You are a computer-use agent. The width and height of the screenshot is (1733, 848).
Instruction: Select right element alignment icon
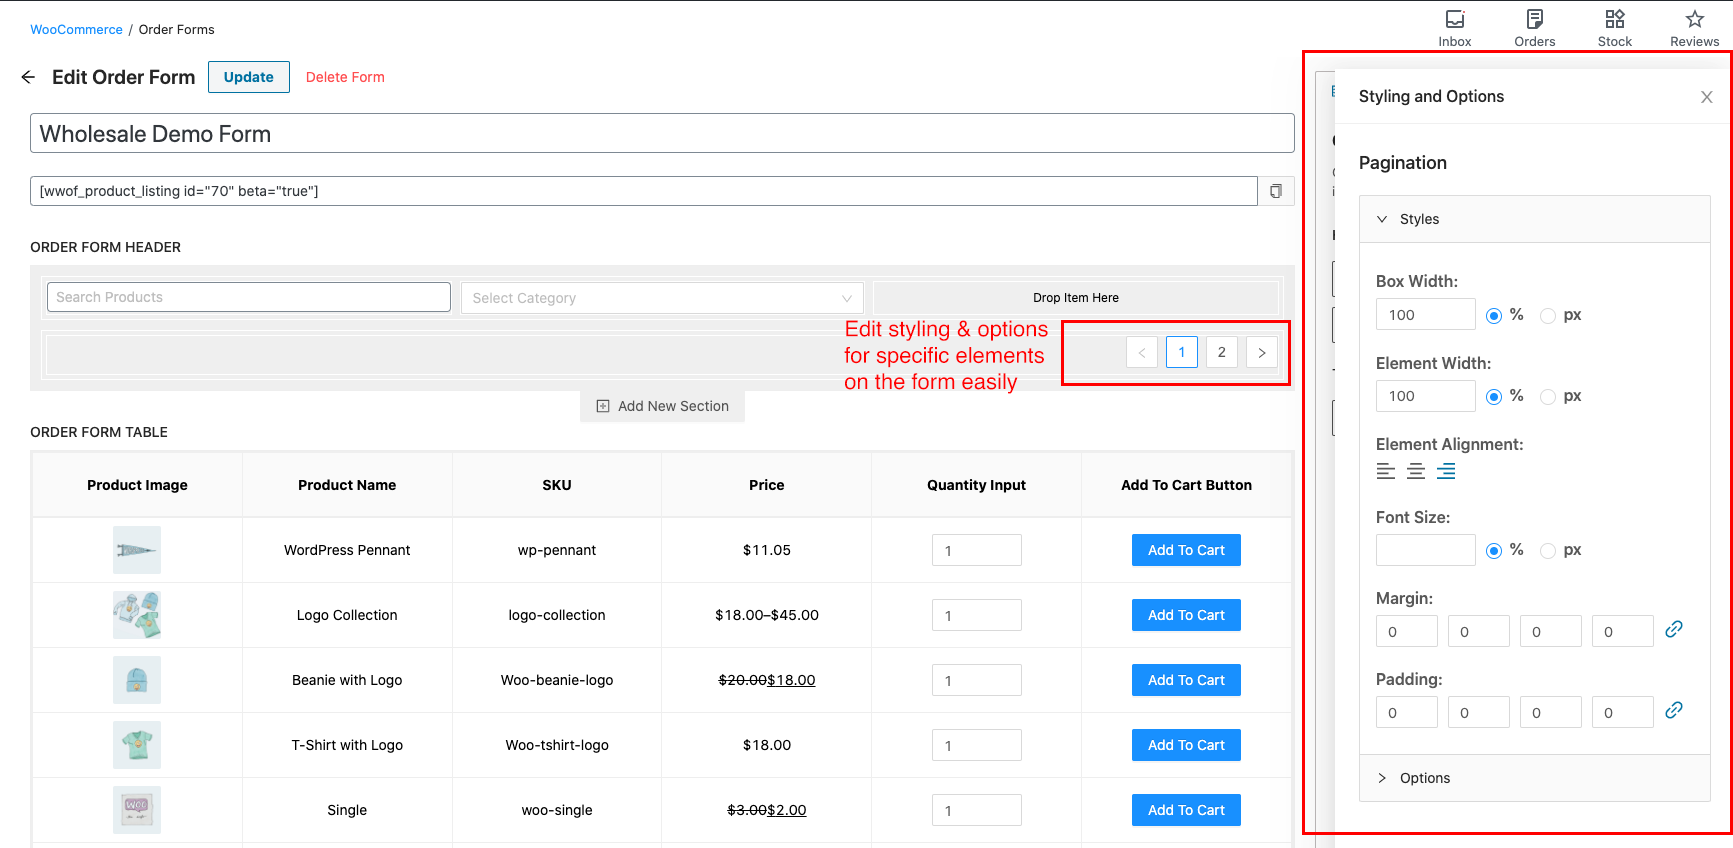[x=1446, y=471]
